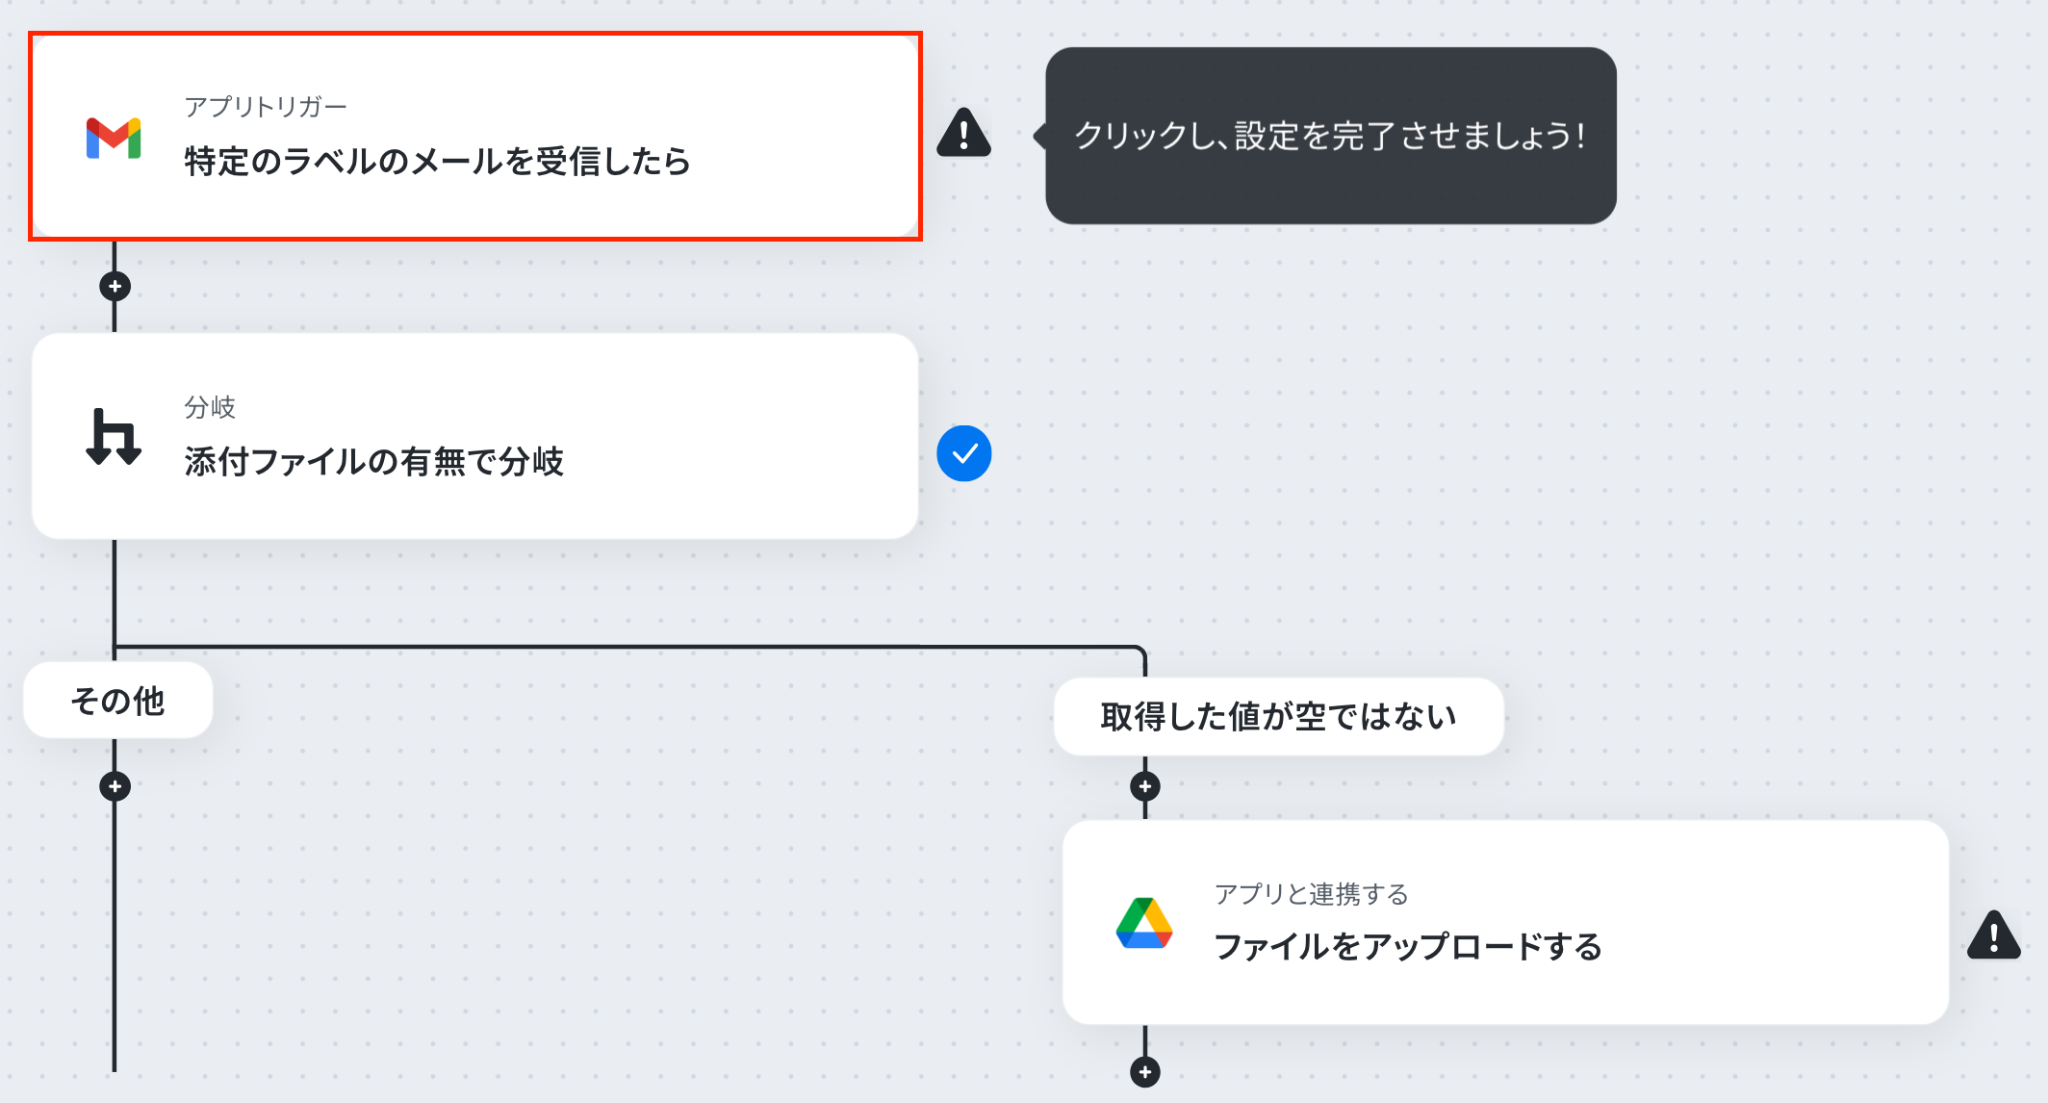This screenshot has width=2048, height=1103.
Task: Click the Google Drive icon
Action: pos(1144,923)
